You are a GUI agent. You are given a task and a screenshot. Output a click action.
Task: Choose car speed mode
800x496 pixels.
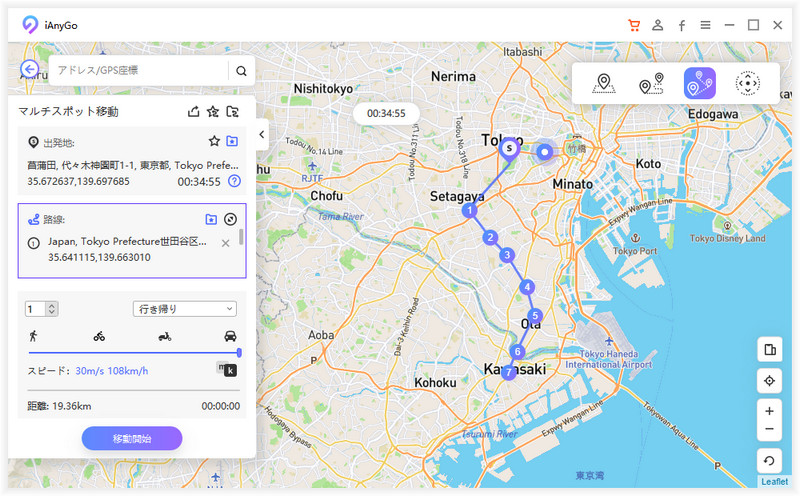pos(230,336)
